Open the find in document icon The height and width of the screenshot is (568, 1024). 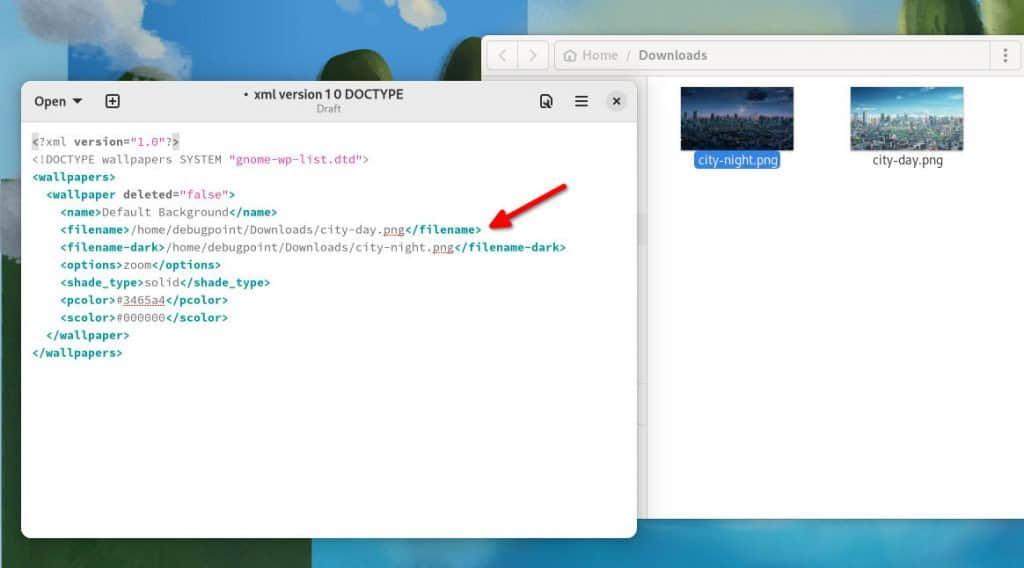tap(546, 101)
